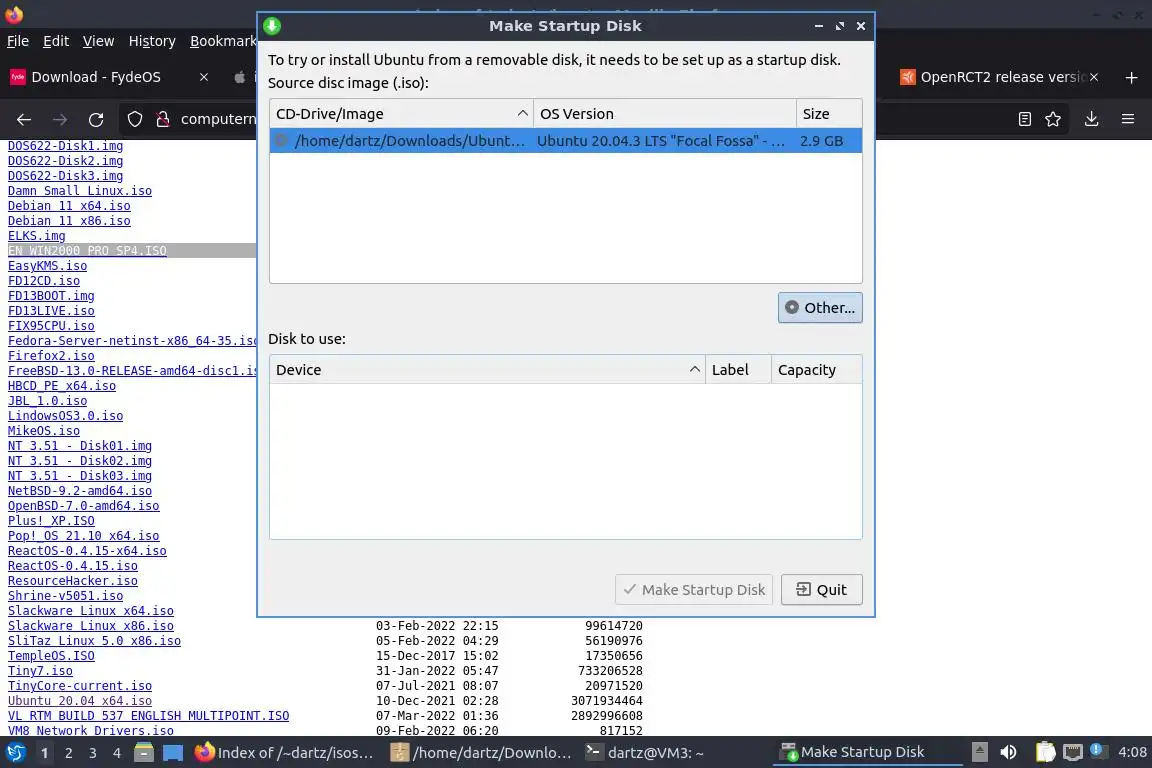Download Debian_11_x64.iso link
The width and height of the screenshot is (1152, 768).
point(69,206)
